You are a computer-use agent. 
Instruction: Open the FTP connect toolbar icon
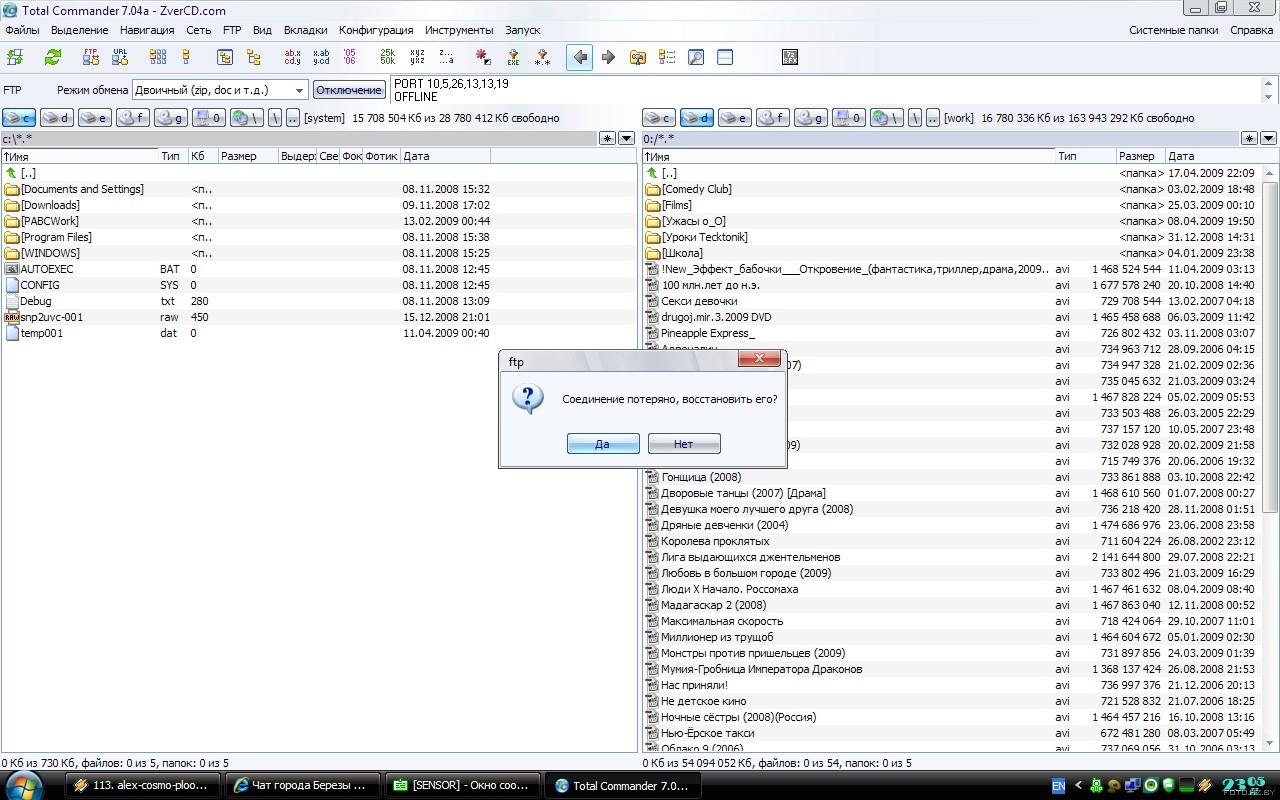pyautogui.click(x=91, y=57)
